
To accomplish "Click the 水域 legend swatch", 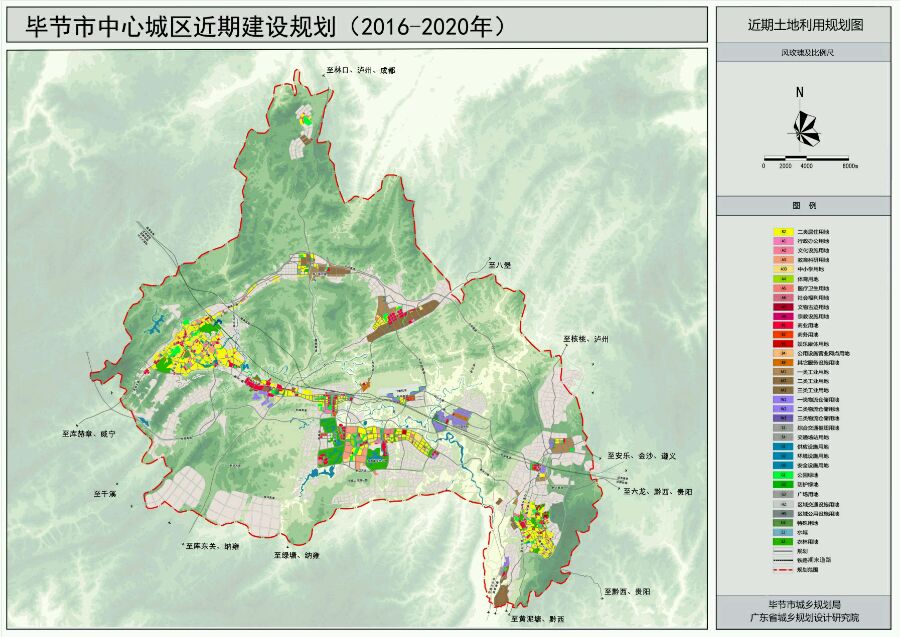I will [x=784, y=532].
